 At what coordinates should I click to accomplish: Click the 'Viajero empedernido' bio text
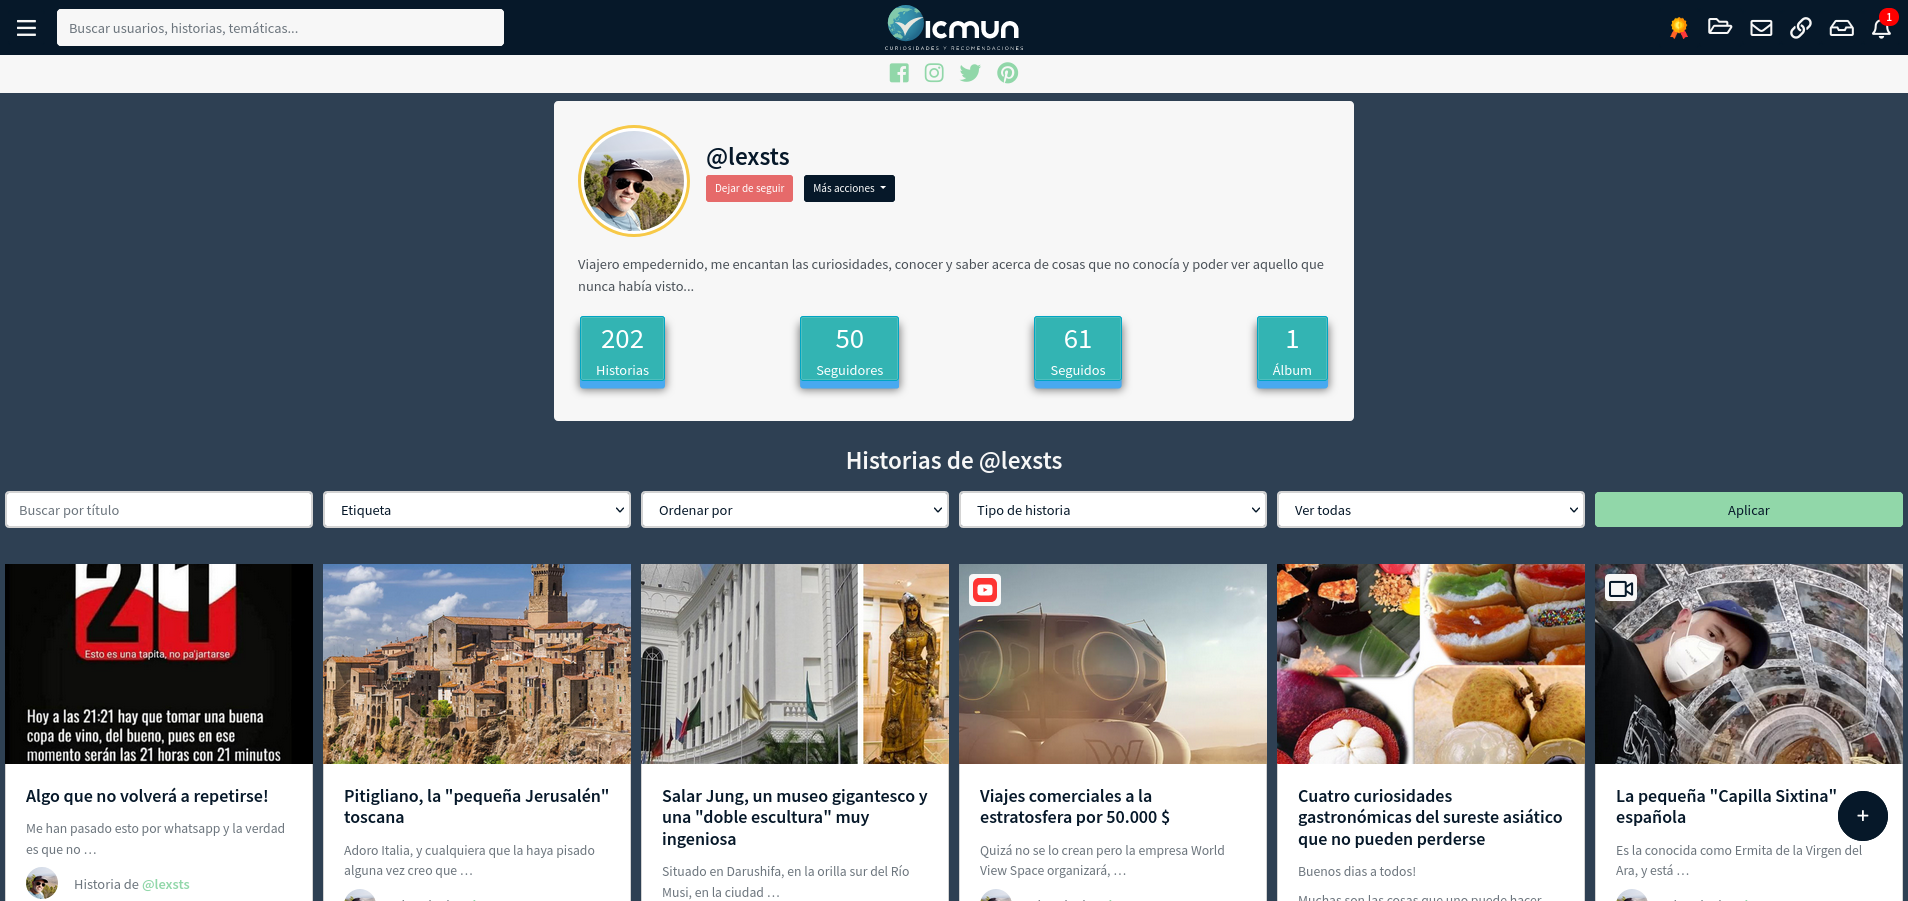(951, 275)
